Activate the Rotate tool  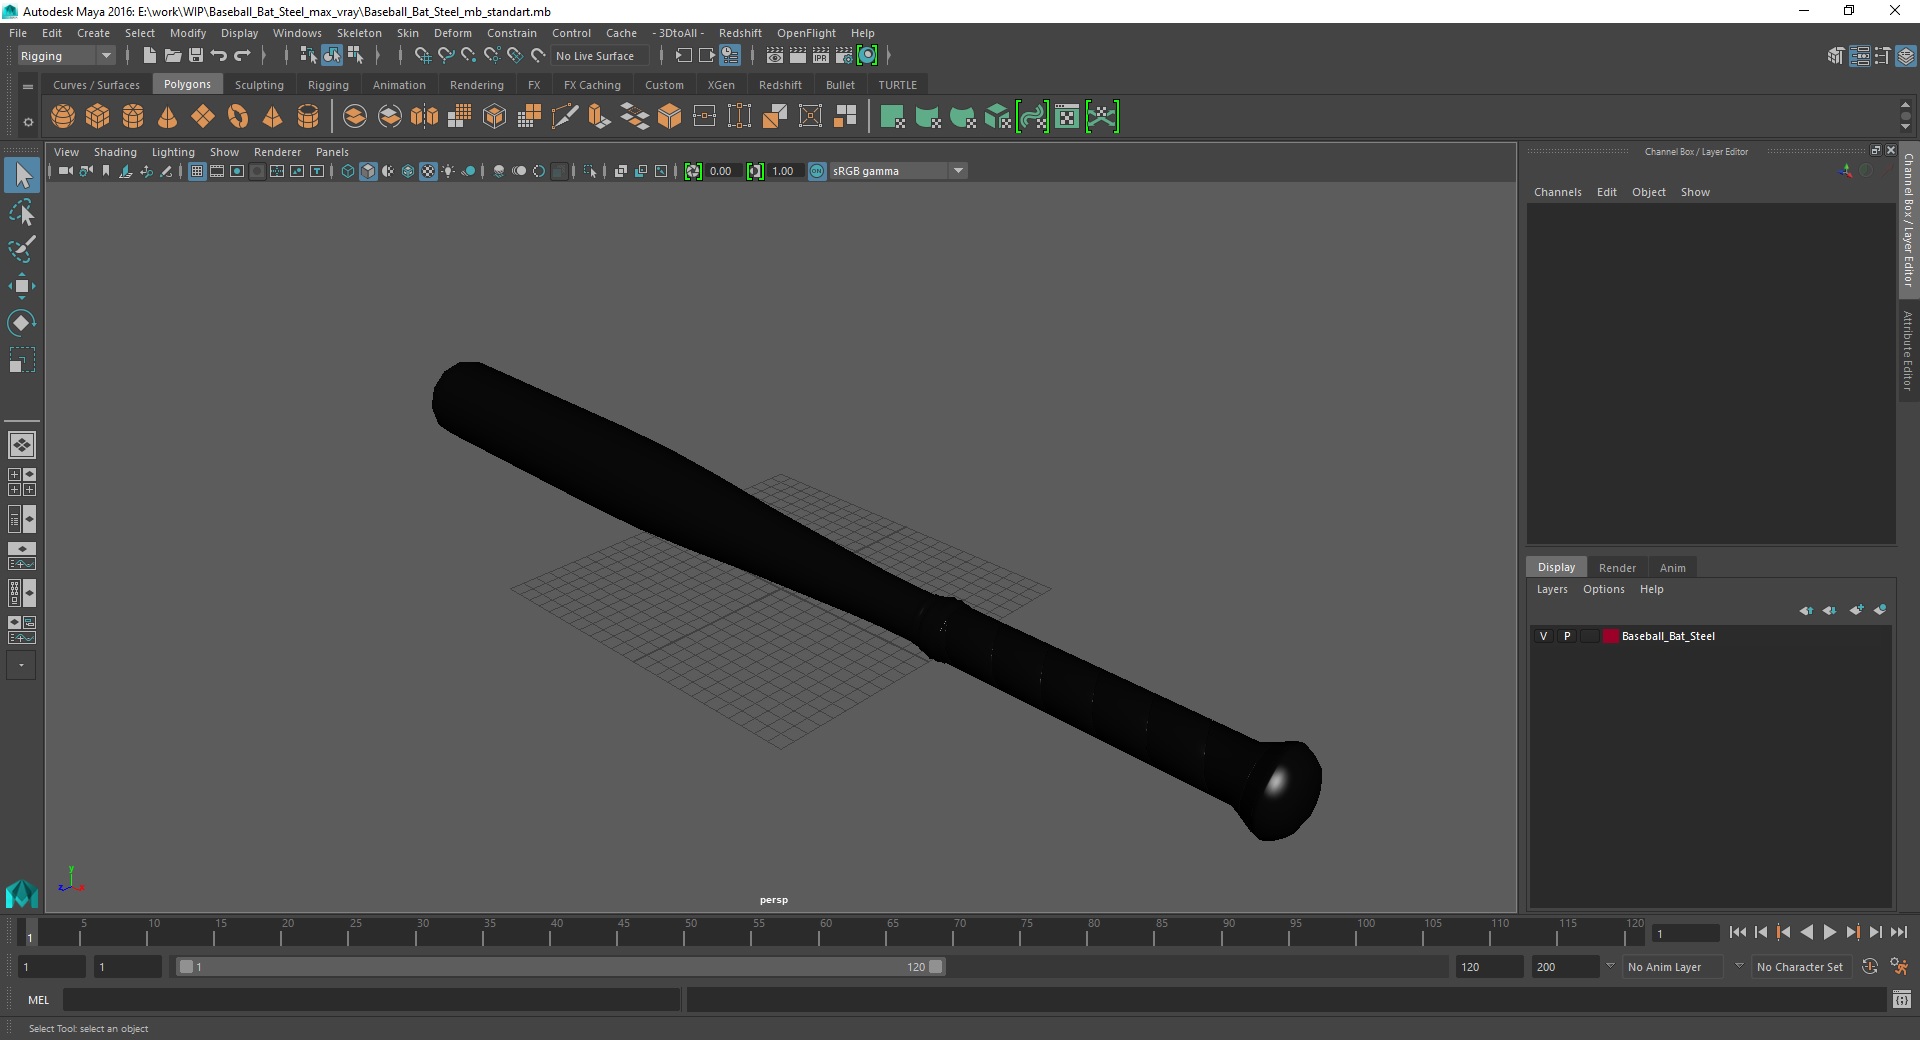[22, 323]
